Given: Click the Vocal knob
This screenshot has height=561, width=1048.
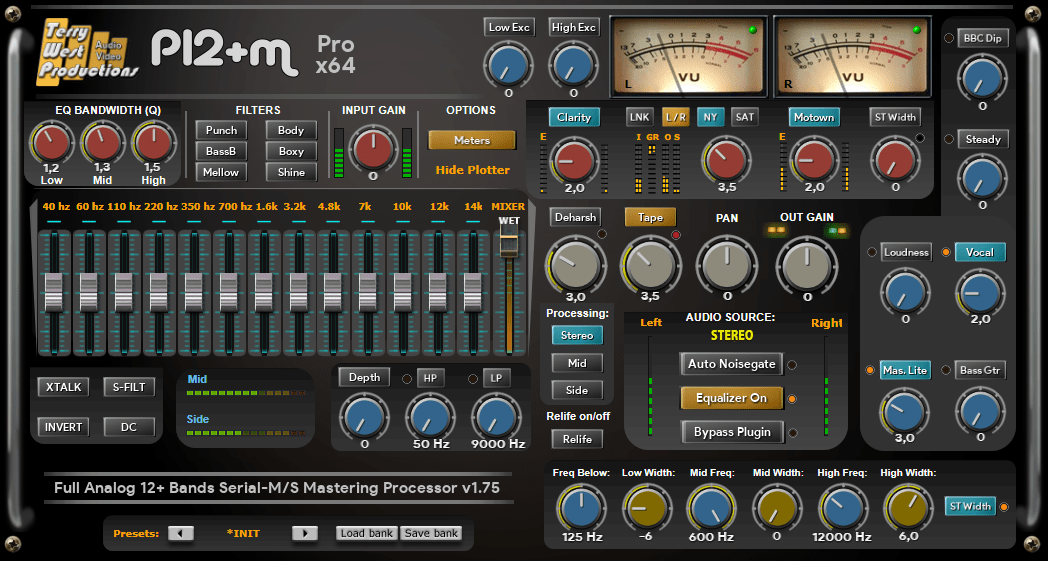Looking at the screenshot, I should (x=980, y=293).
